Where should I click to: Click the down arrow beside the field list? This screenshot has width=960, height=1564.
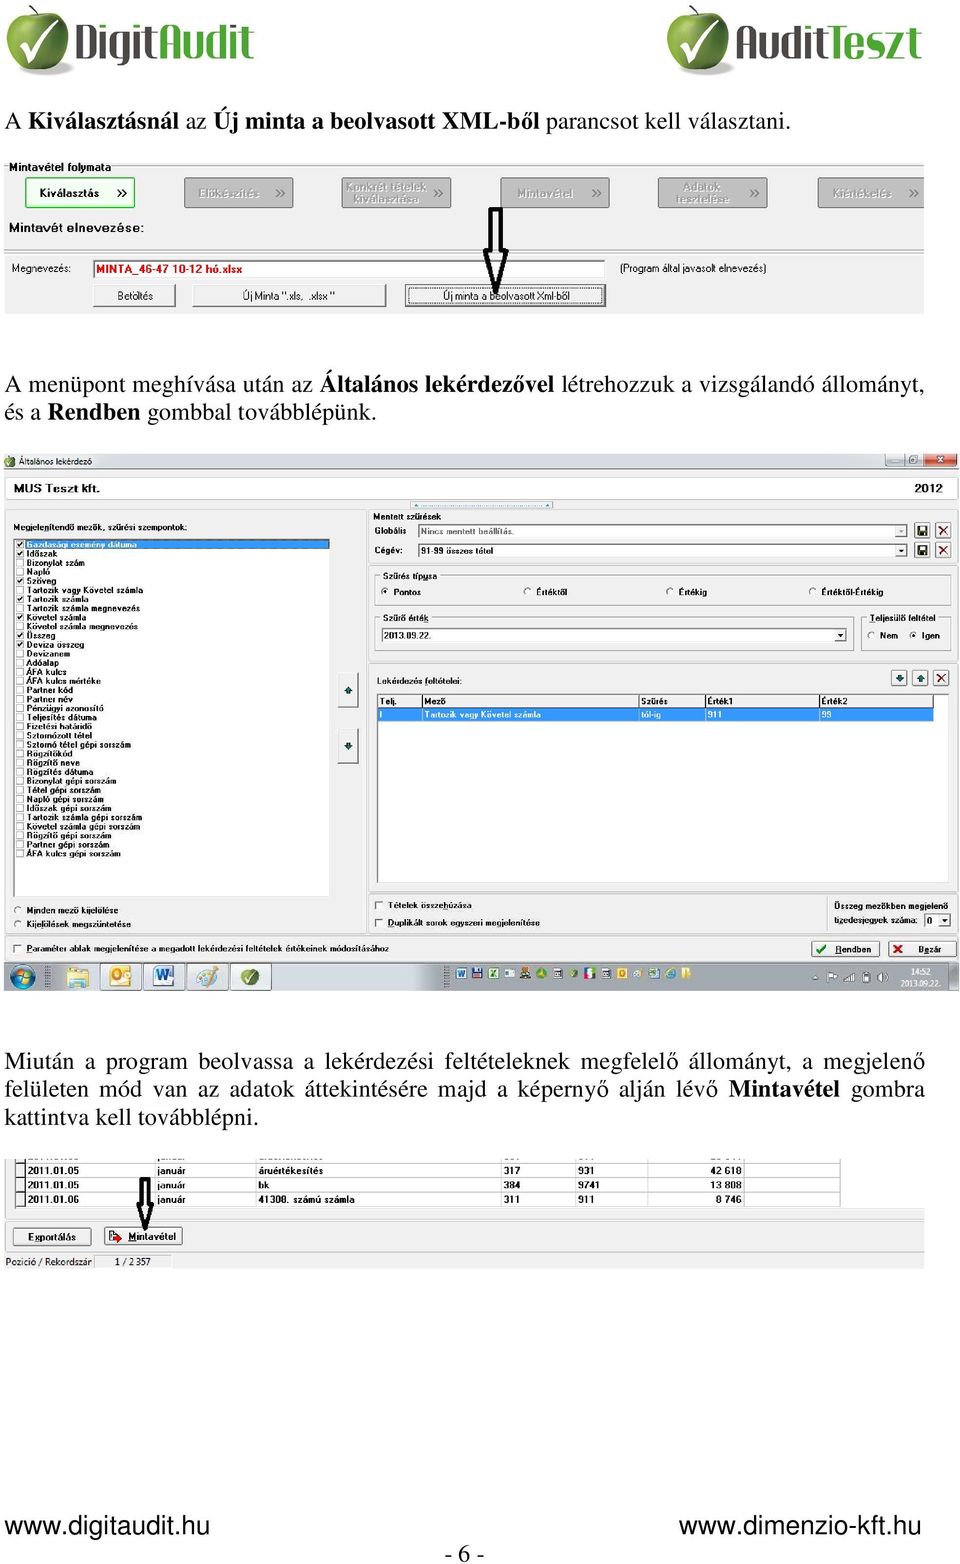coord(348,746)
